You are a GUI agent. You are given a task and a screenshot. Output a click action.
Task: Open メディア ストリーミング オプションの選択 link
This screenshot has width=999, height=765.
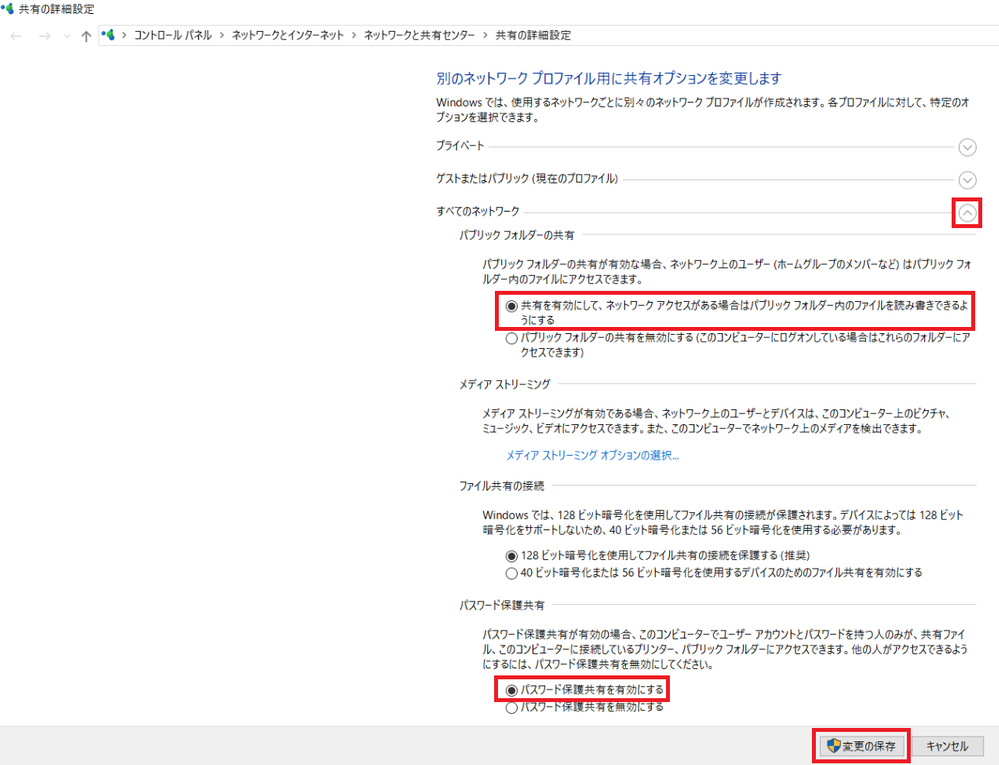[x=593, y=455]
